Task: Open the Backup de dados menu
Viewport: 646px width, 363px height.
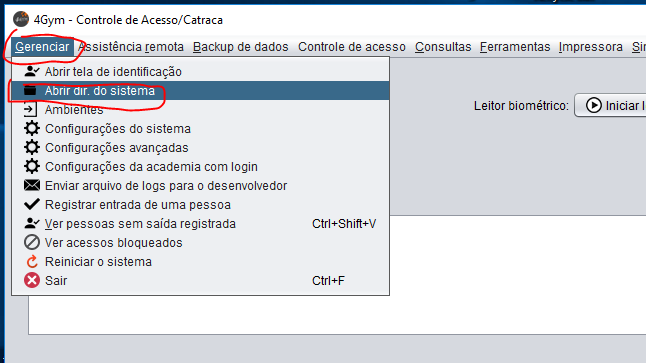Action: point(241,47)
